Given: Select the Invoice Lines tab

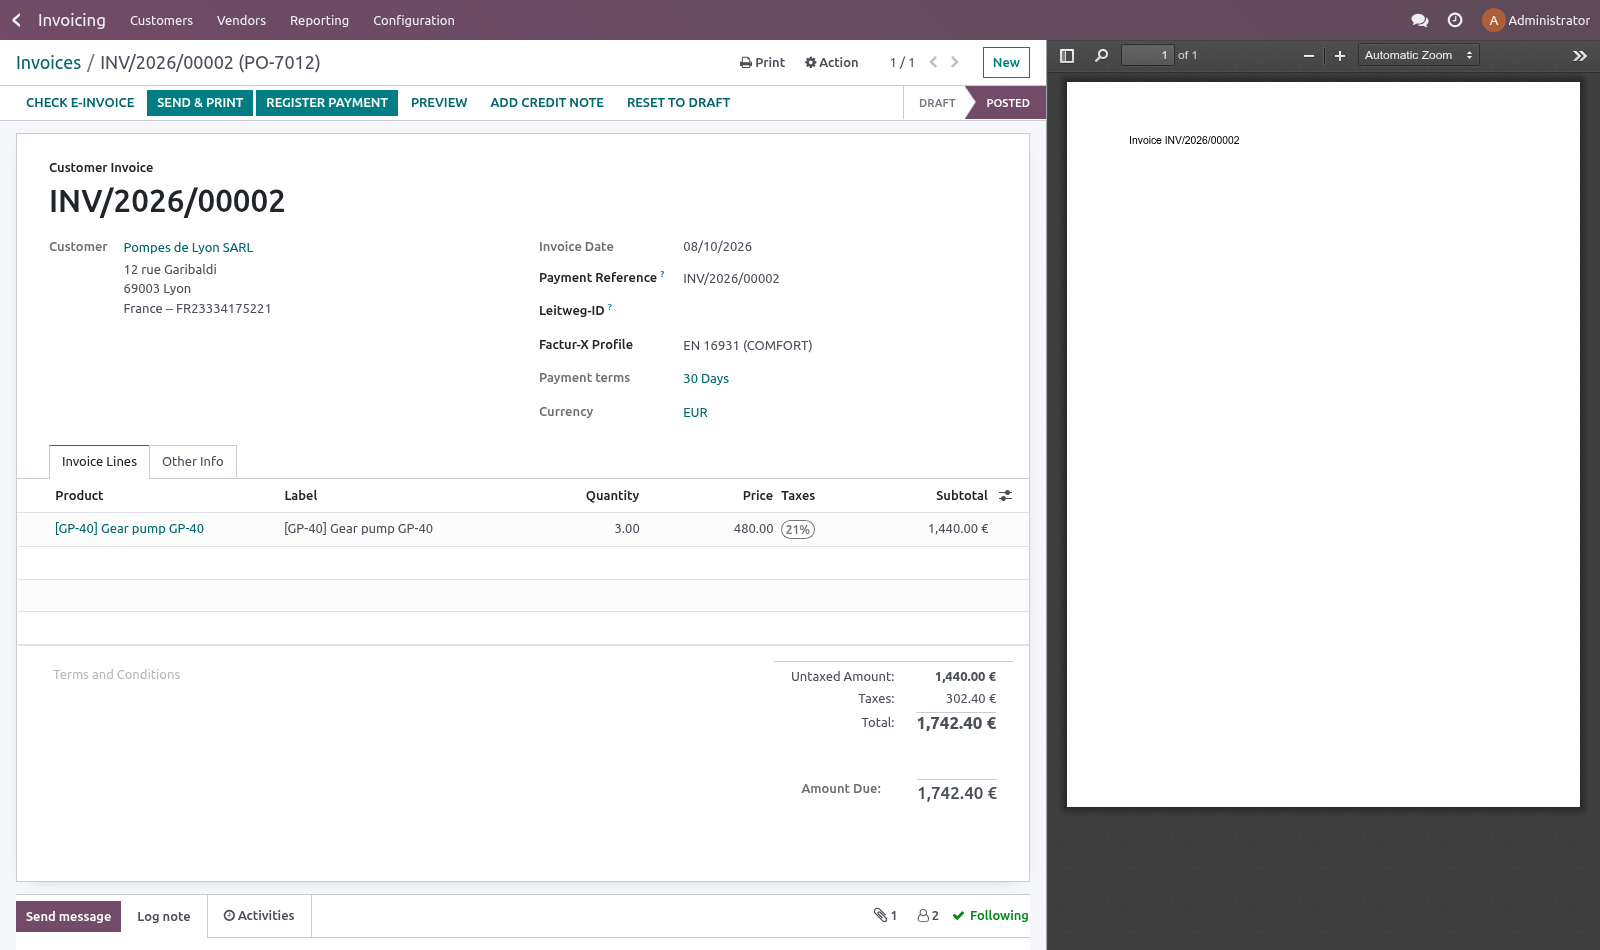Looking at the screenshot, I should (x=99, y=462).
